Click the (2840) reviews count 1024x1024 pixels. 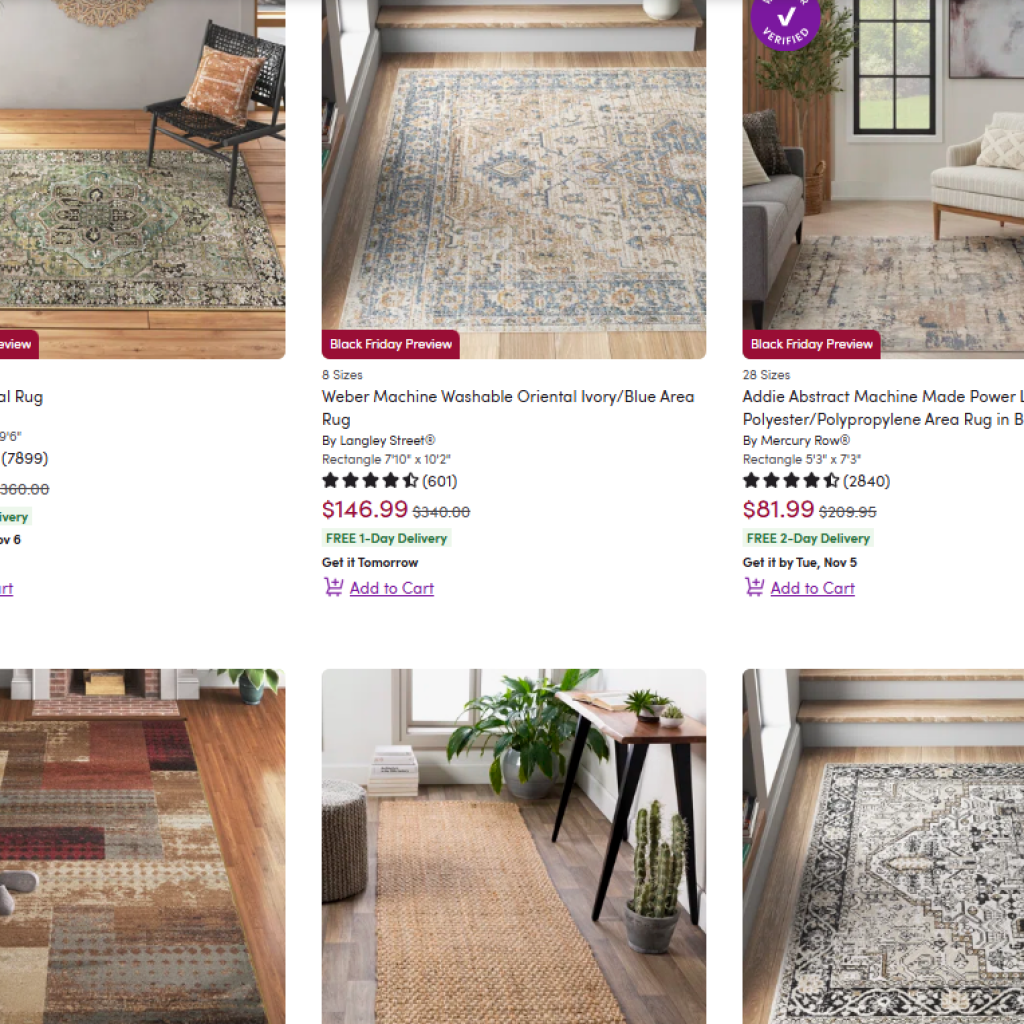click(x=866, y=481)
